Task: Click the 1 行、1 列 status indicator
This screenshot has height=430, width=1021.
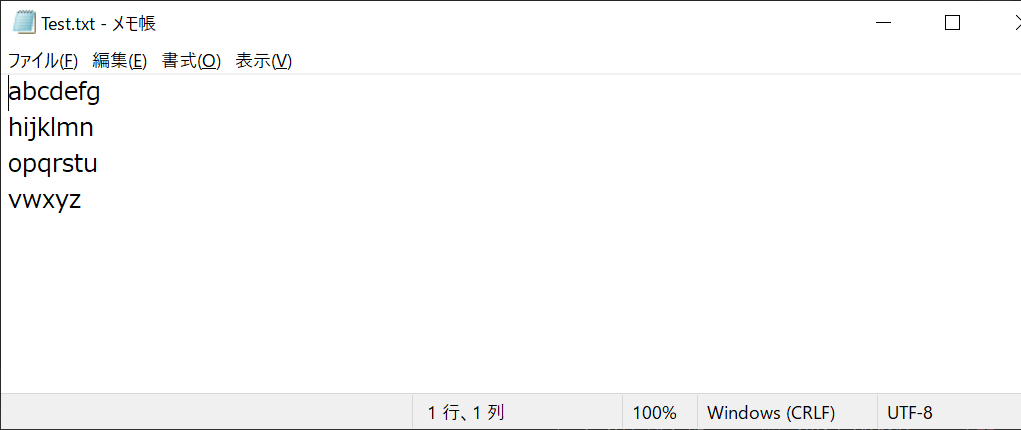Action: (465, 412)
